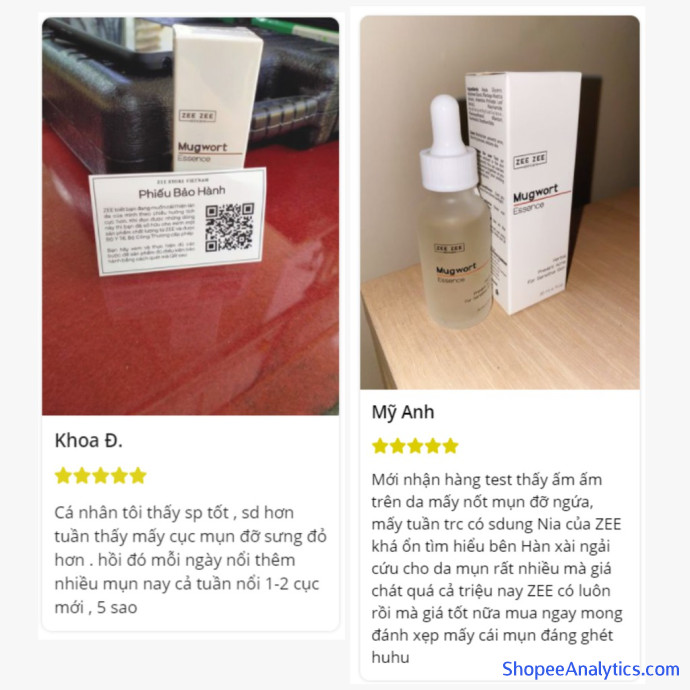Click the fifth star of Khoa Đ.'s rating
The width and height of the screenshot is (690, 690).
tap(138, 476)
